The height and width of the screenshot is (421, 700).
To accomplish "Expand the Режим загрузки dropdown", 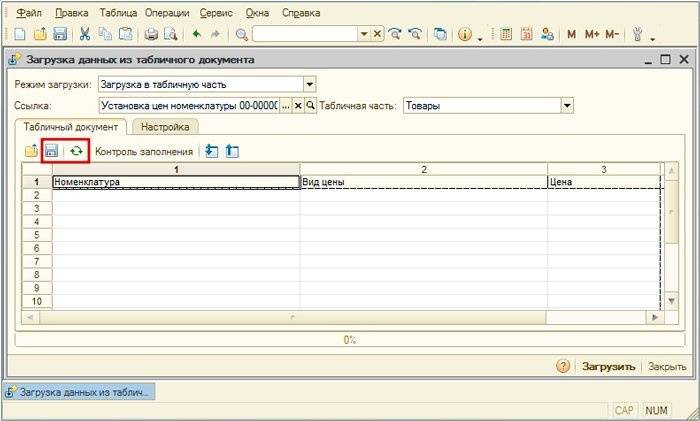I will coord(309,84).
